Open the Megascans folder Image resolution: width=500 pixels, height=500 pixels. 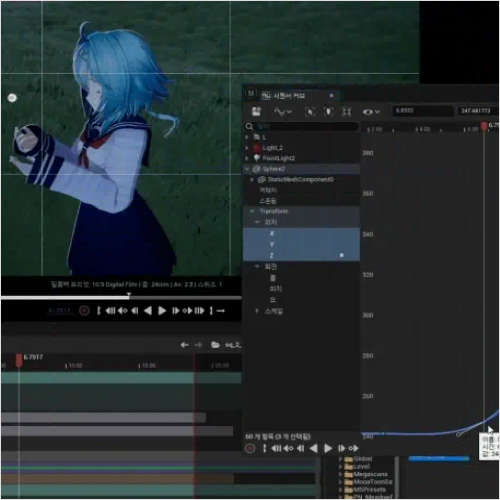[x=370, y=474]
